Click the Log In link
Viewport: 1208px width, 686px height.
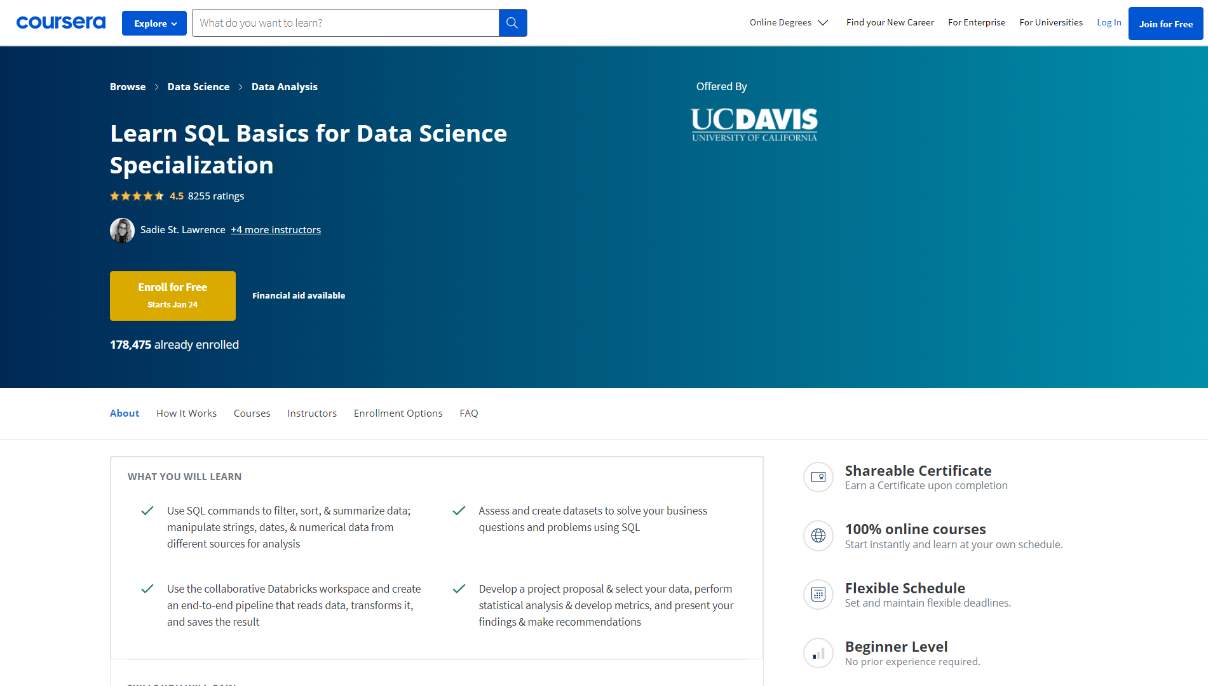1109,22
